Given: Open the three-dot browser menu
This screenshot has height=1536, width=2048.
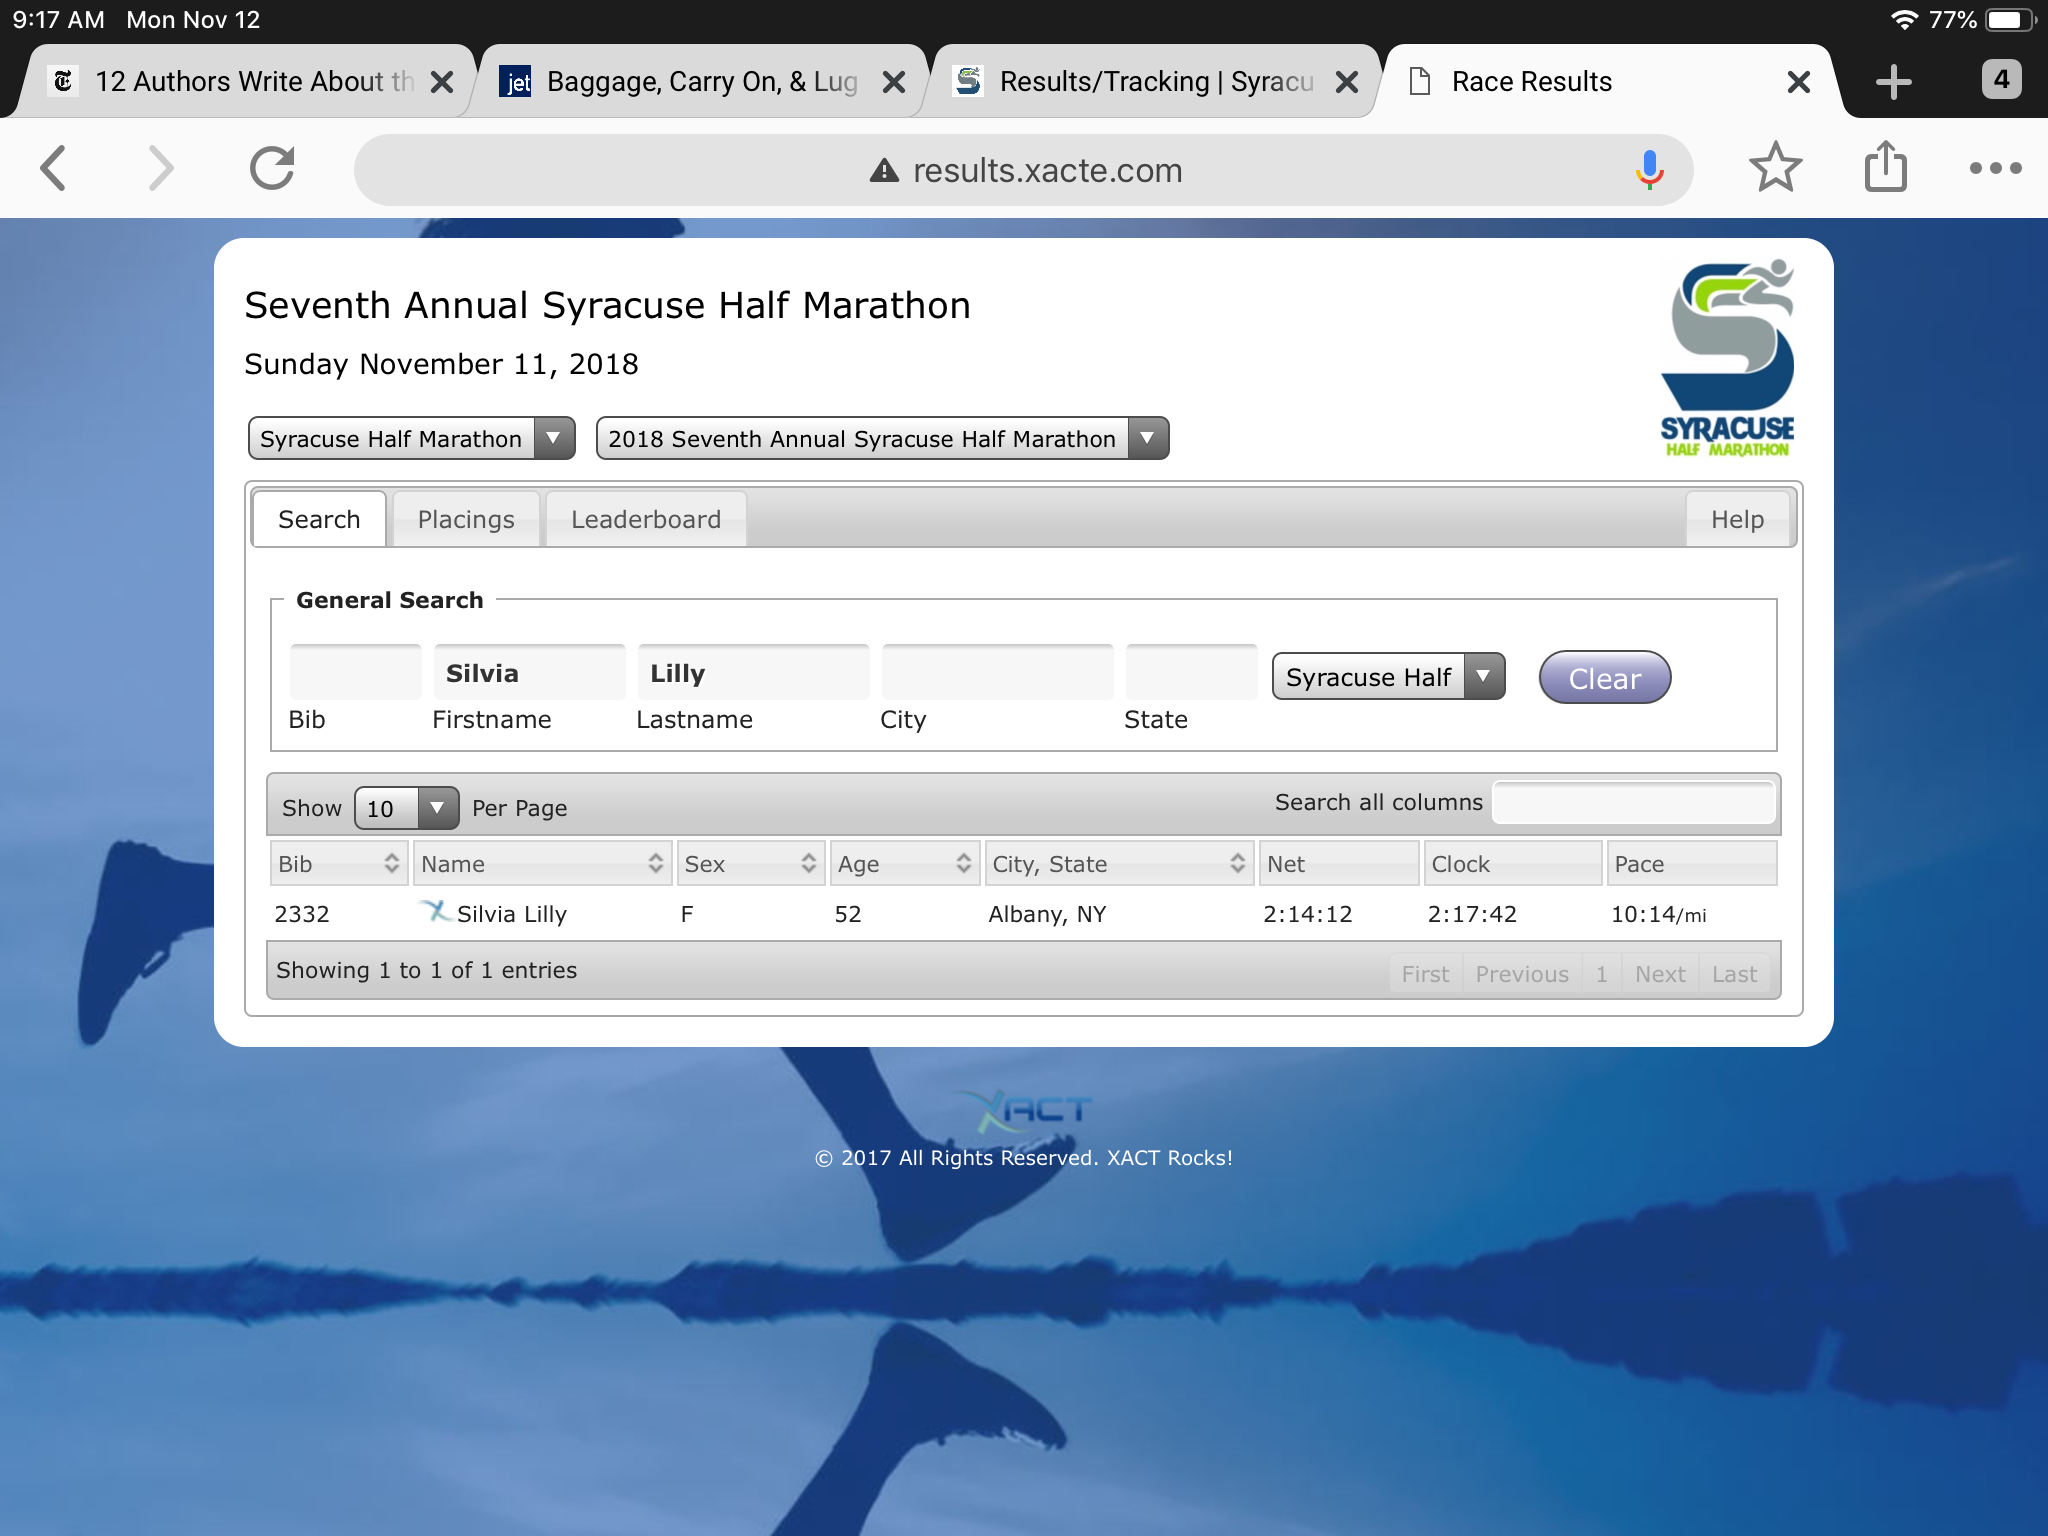Looking at the screenshot, I should tap(1995, 168).
